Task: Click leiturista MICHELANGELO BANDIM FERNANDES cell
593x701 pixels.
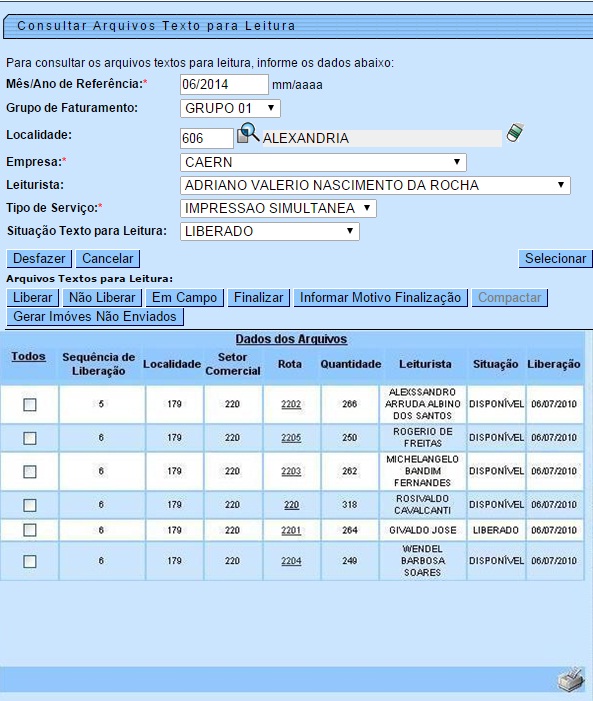Action: [x=423, y=471]
